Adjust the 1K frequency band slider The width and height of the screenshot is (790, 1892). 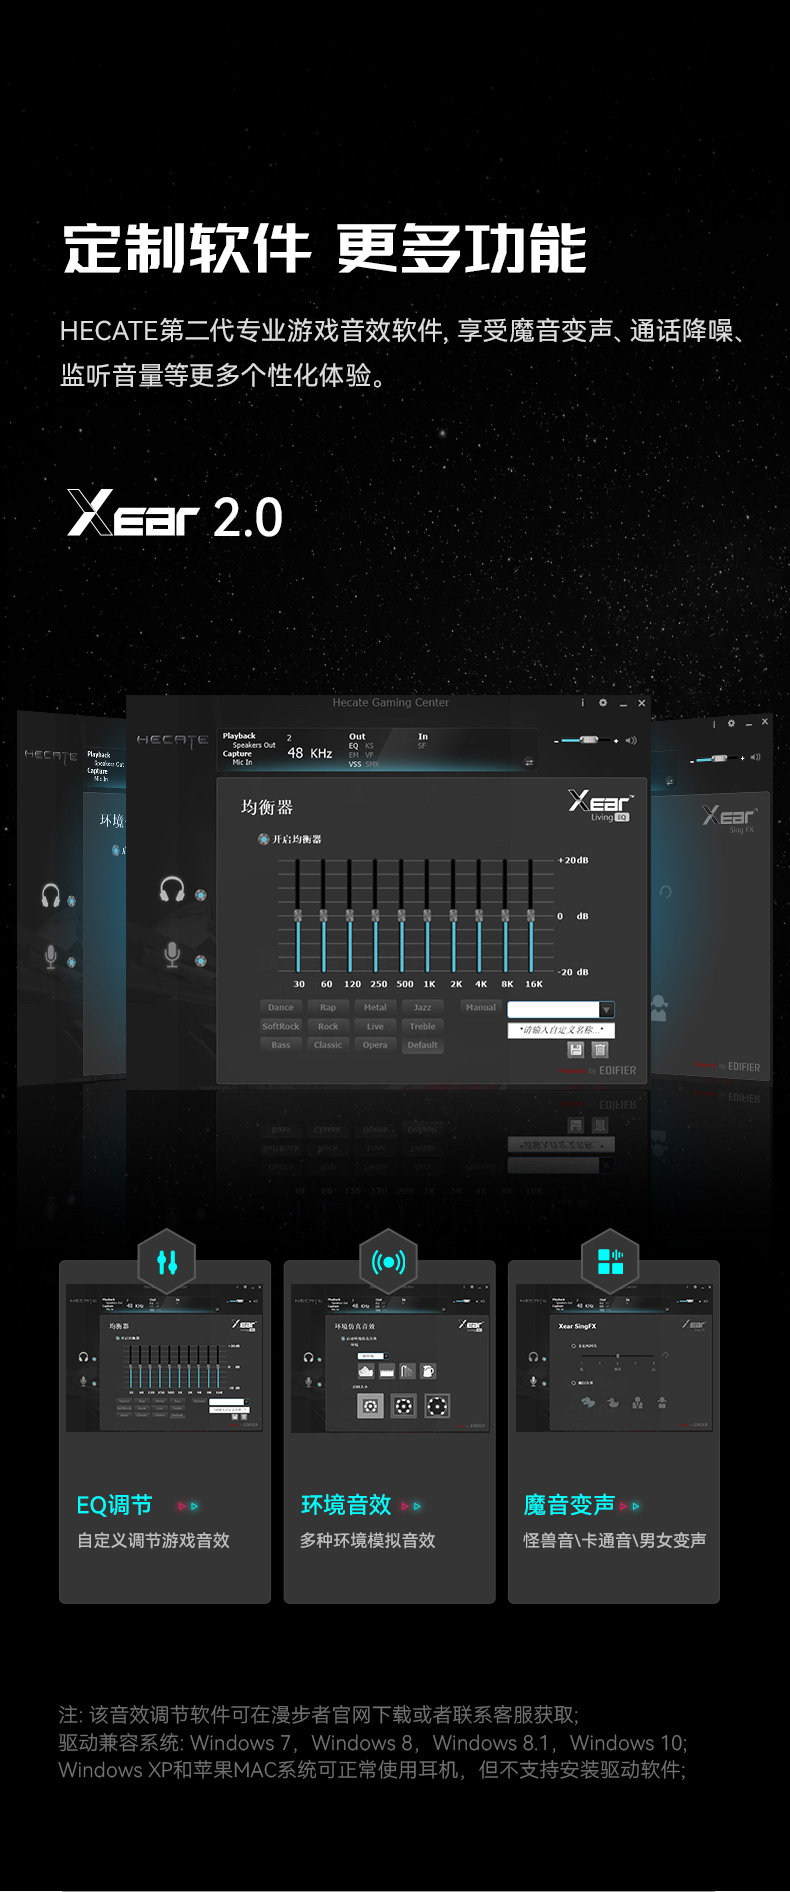(x=427, y=915)
